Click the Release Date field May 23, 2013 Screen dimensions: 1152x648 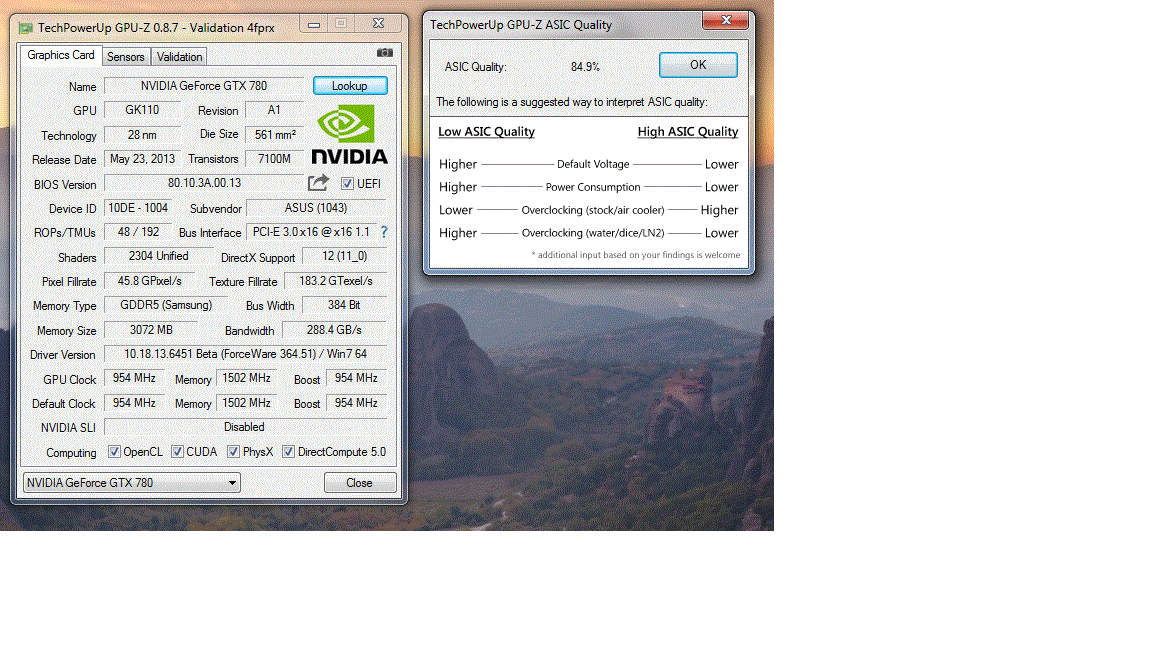(143, 159)
